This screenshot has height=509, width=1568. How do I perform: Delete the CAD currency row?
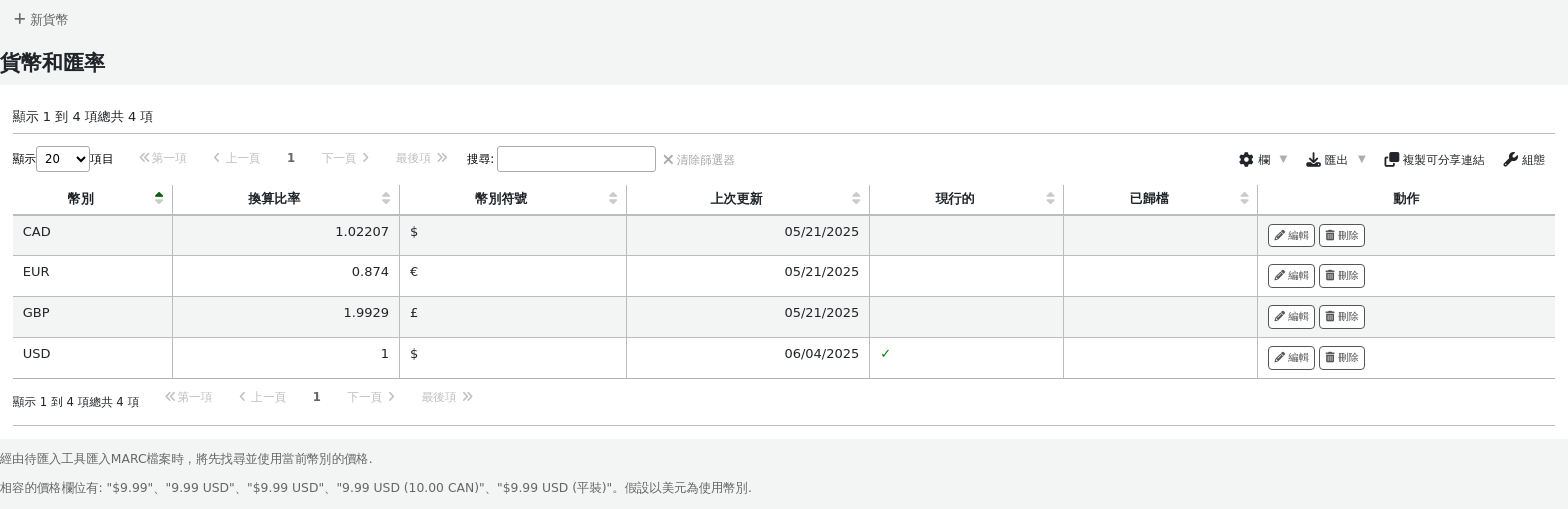click(x=1341, y=235)
